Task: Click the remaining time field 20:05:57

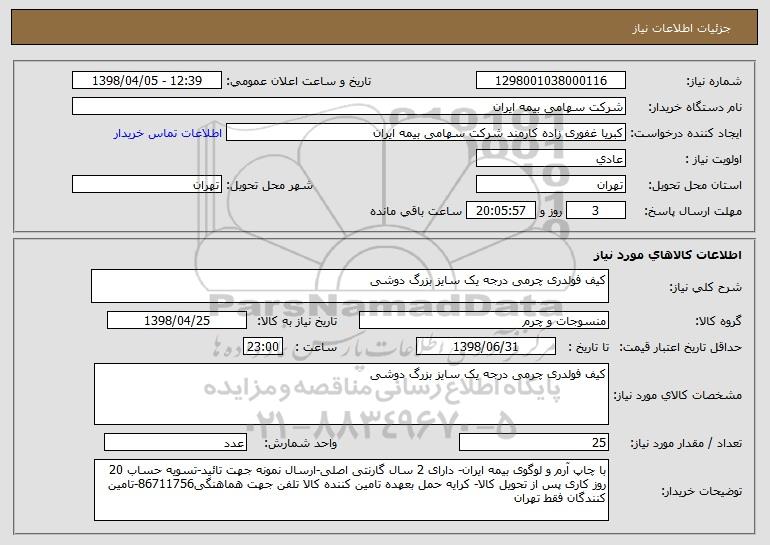Action: pyautogui.click(x=500, y=211)
